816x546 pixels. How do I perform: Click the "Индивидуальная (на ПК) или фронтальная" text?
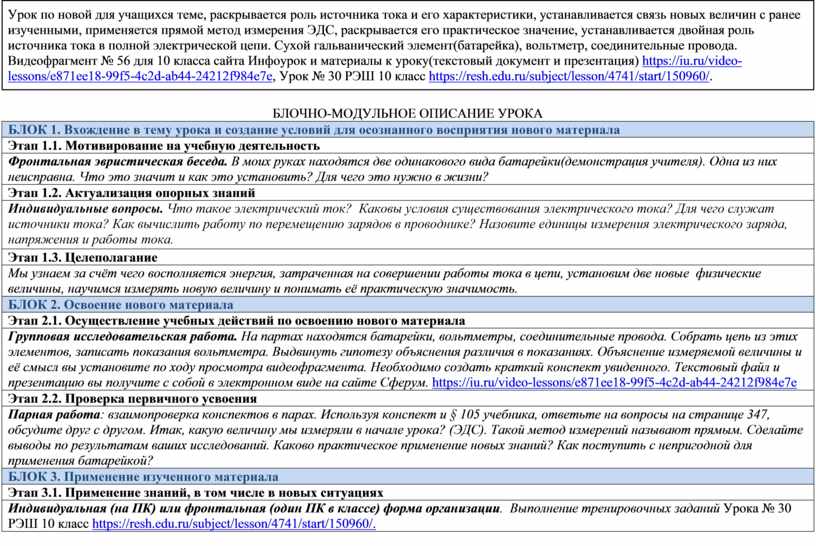(x=180, y=508)
